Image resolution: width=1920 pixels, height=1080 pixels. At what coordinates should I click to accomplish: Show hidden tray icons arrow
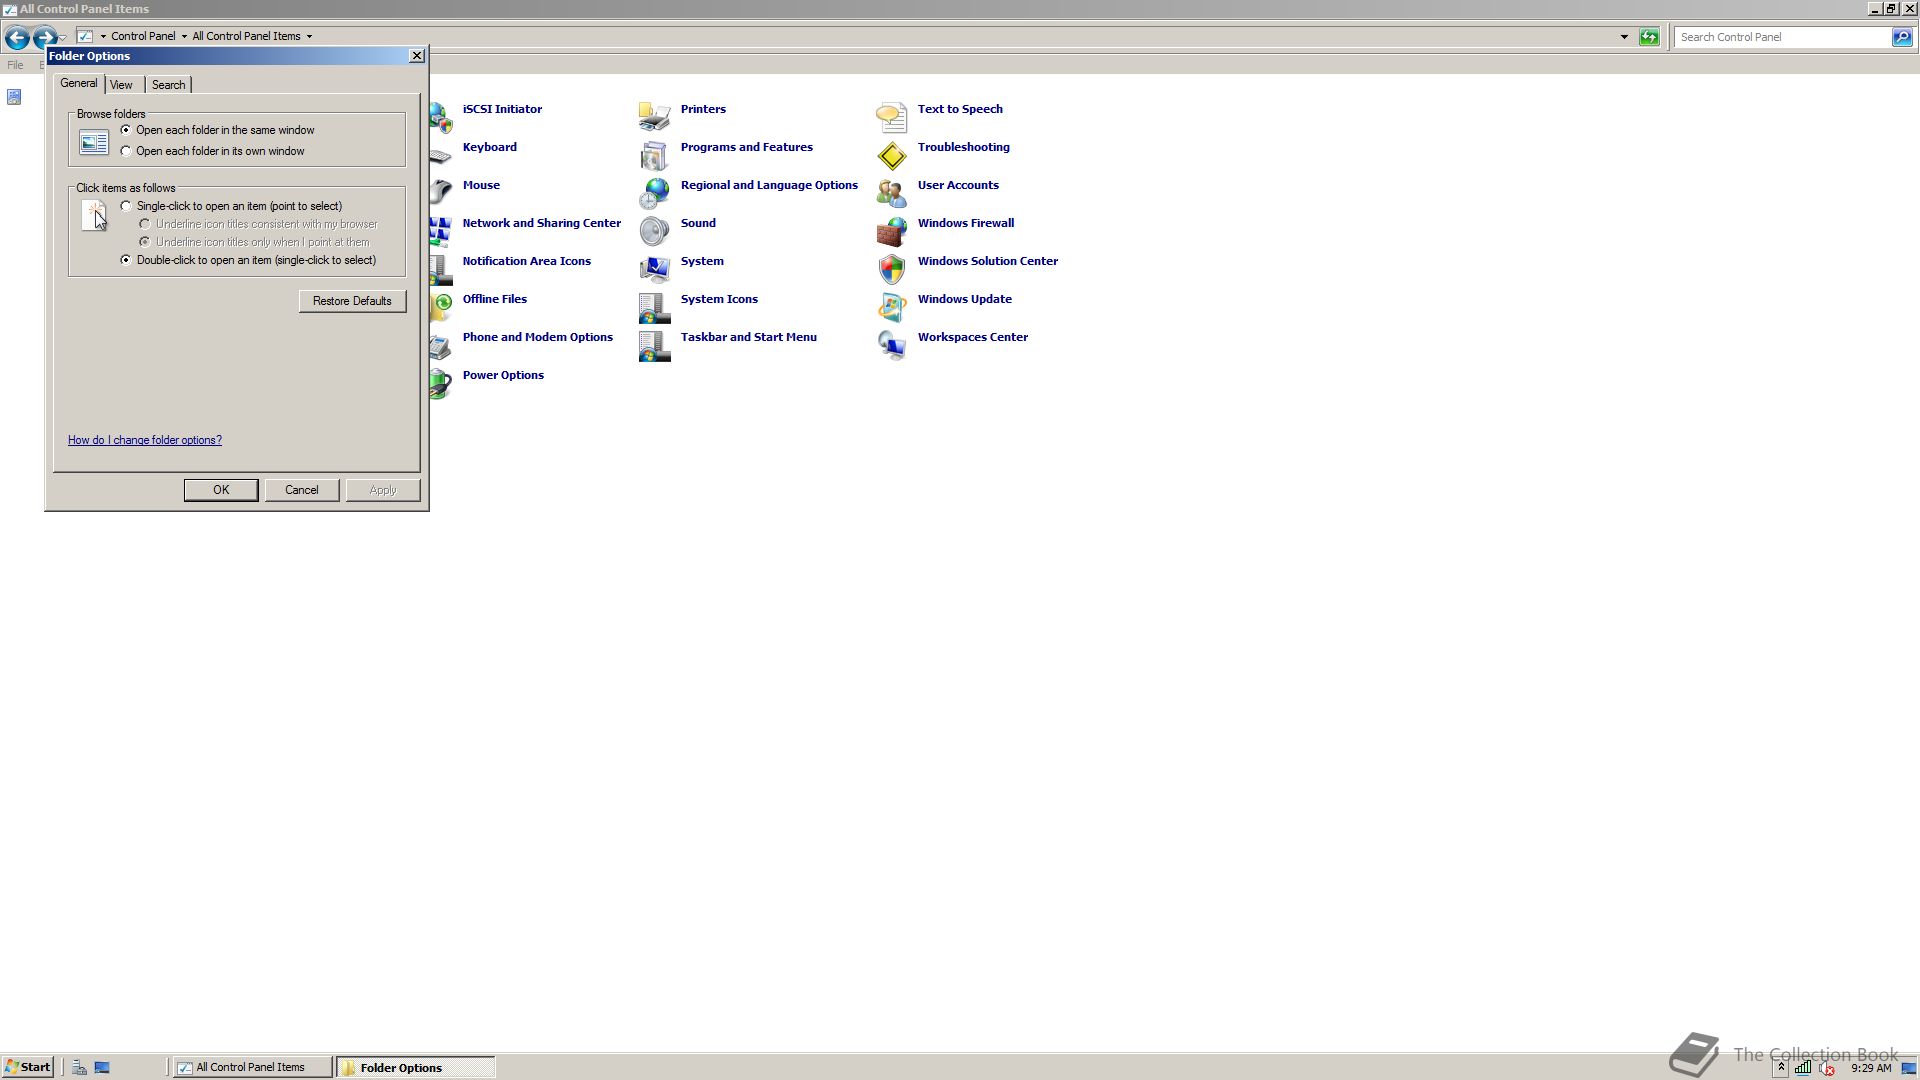(1781, 1068)
